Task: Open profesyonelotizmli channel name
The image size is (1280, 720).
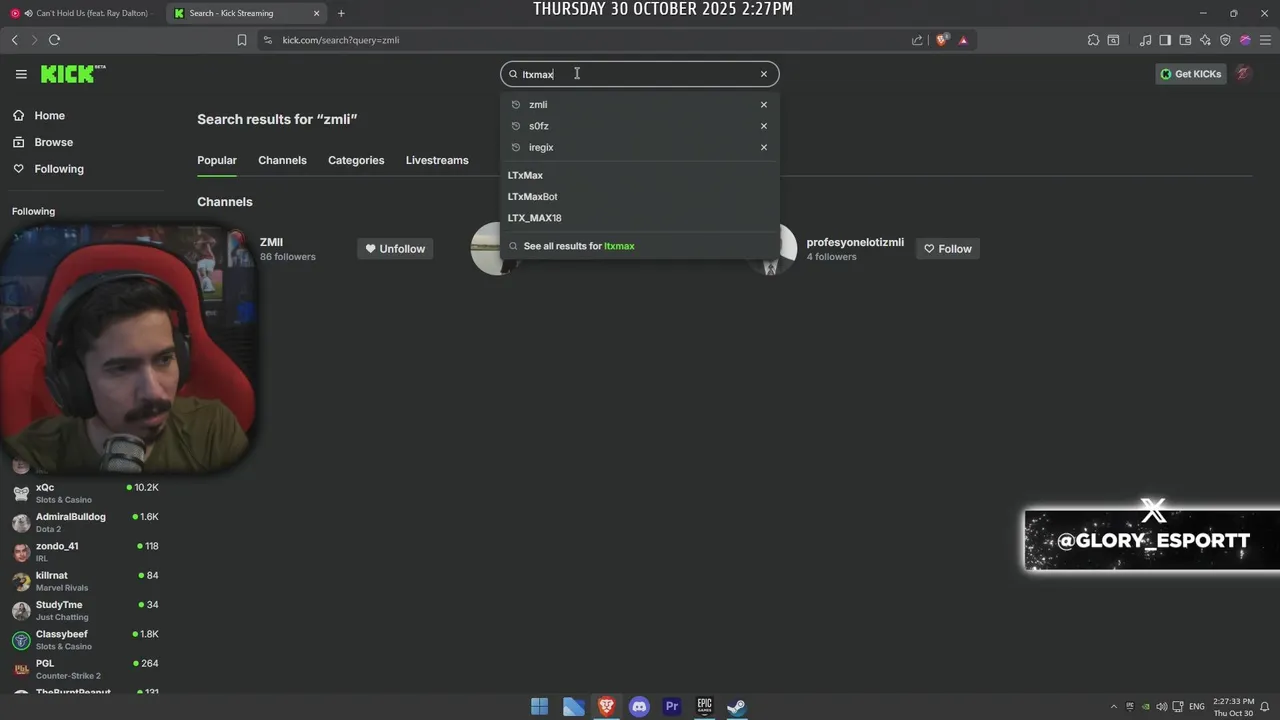Action: point(855,242)
